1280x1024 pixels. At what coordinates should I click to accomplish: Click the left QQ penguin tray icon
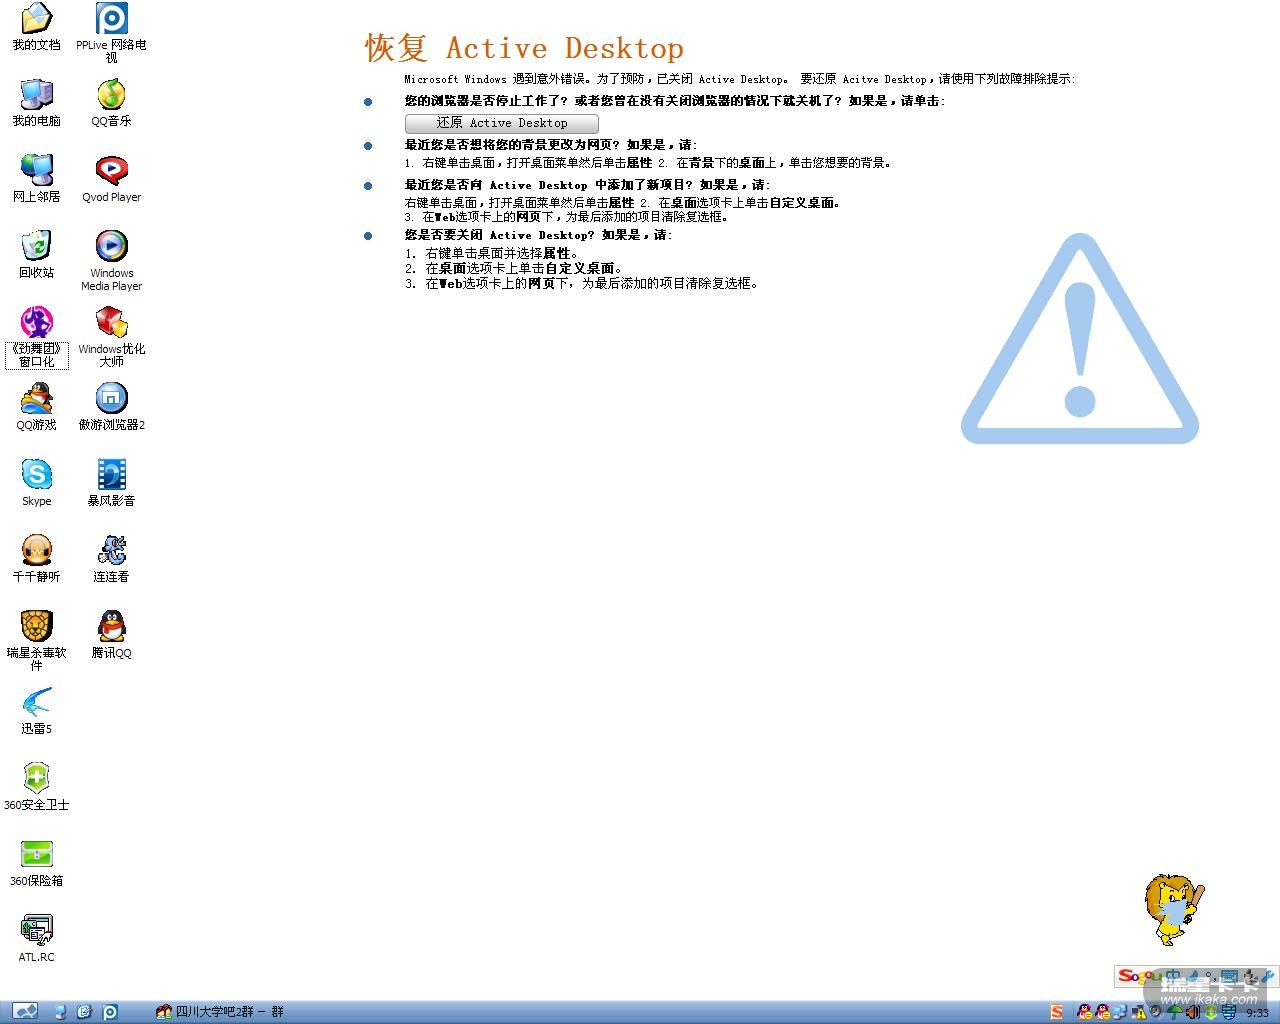click(1084, 1012)
